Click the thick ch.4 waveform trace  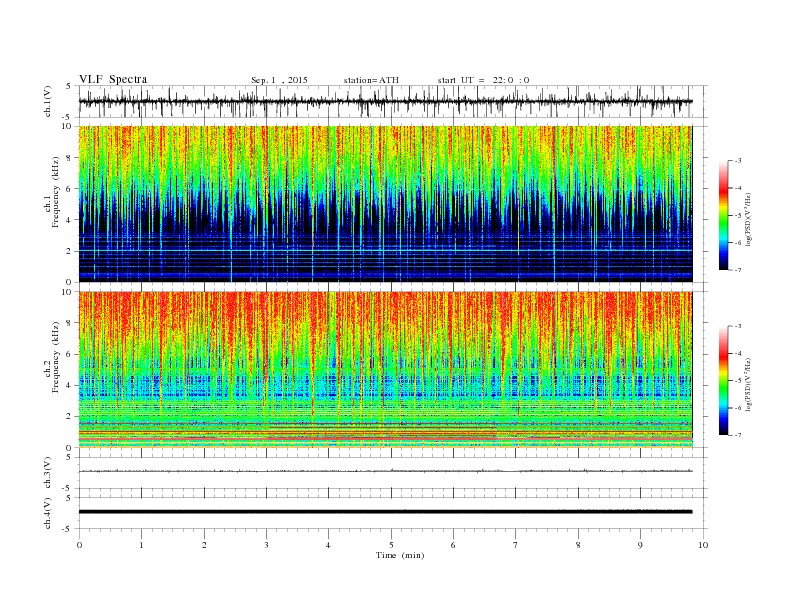coord(385,512)
